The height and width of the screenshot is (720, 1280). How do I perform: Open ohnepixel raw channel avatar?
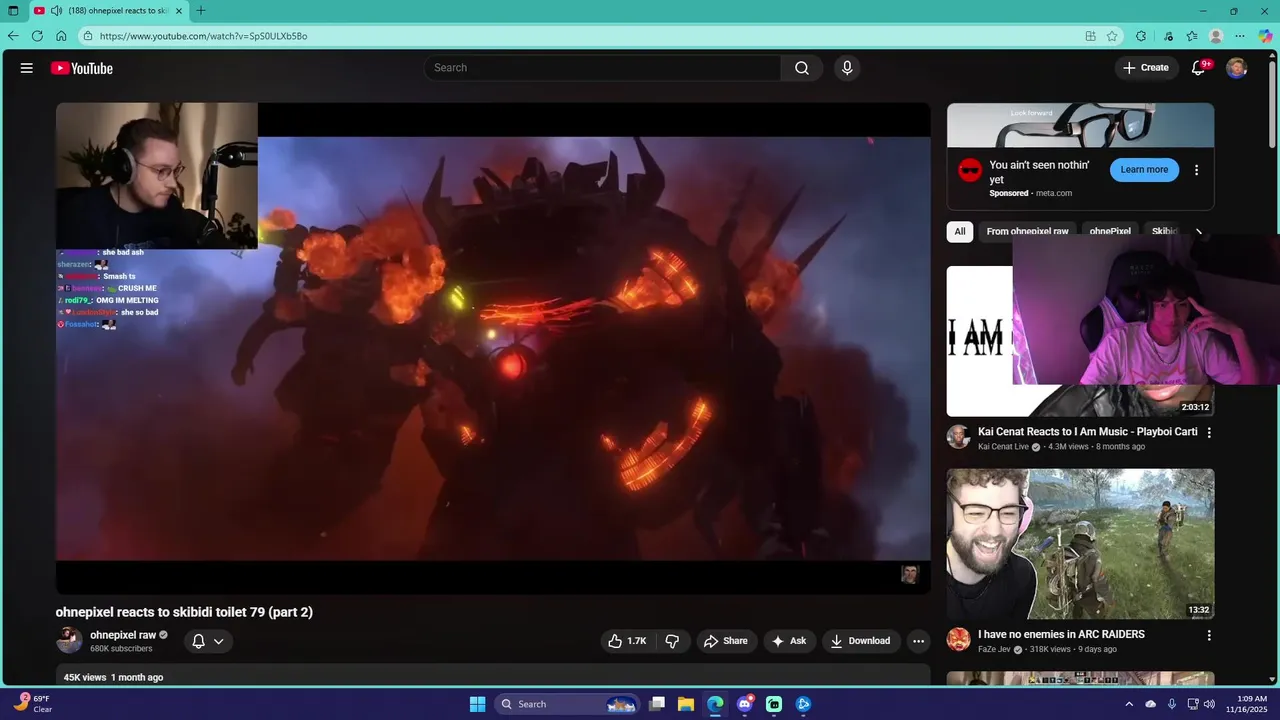tap(69, 640)
